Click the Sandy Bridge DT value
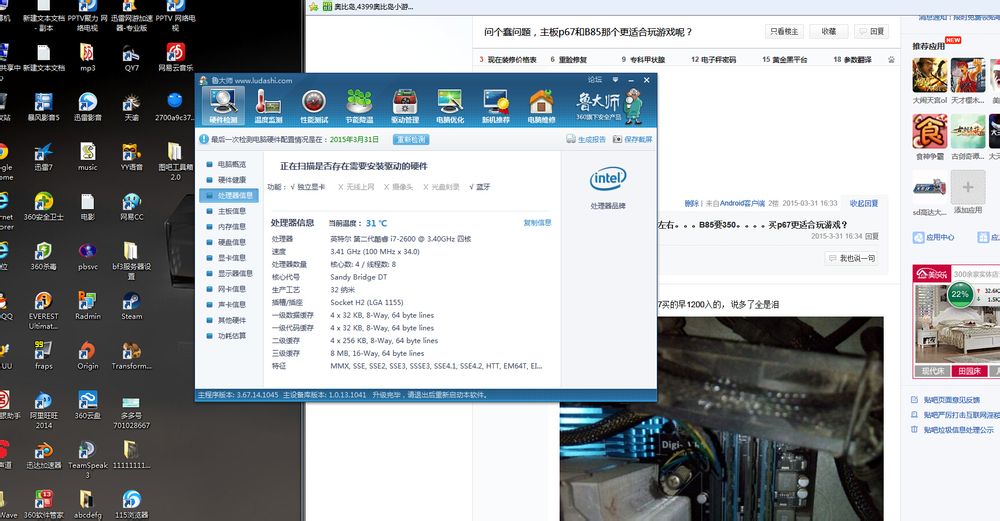 point(358,277)
